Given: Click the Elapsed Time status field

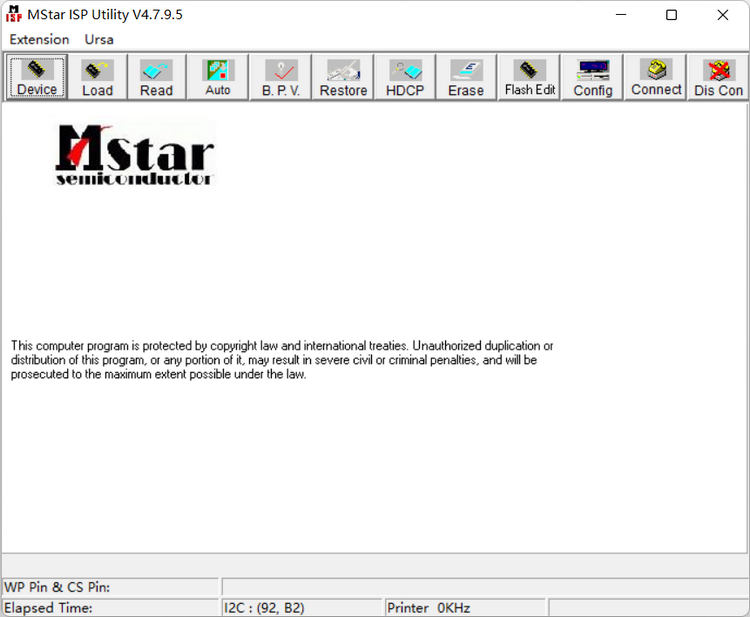Looking at the screenshot, I should coord(110,607).
